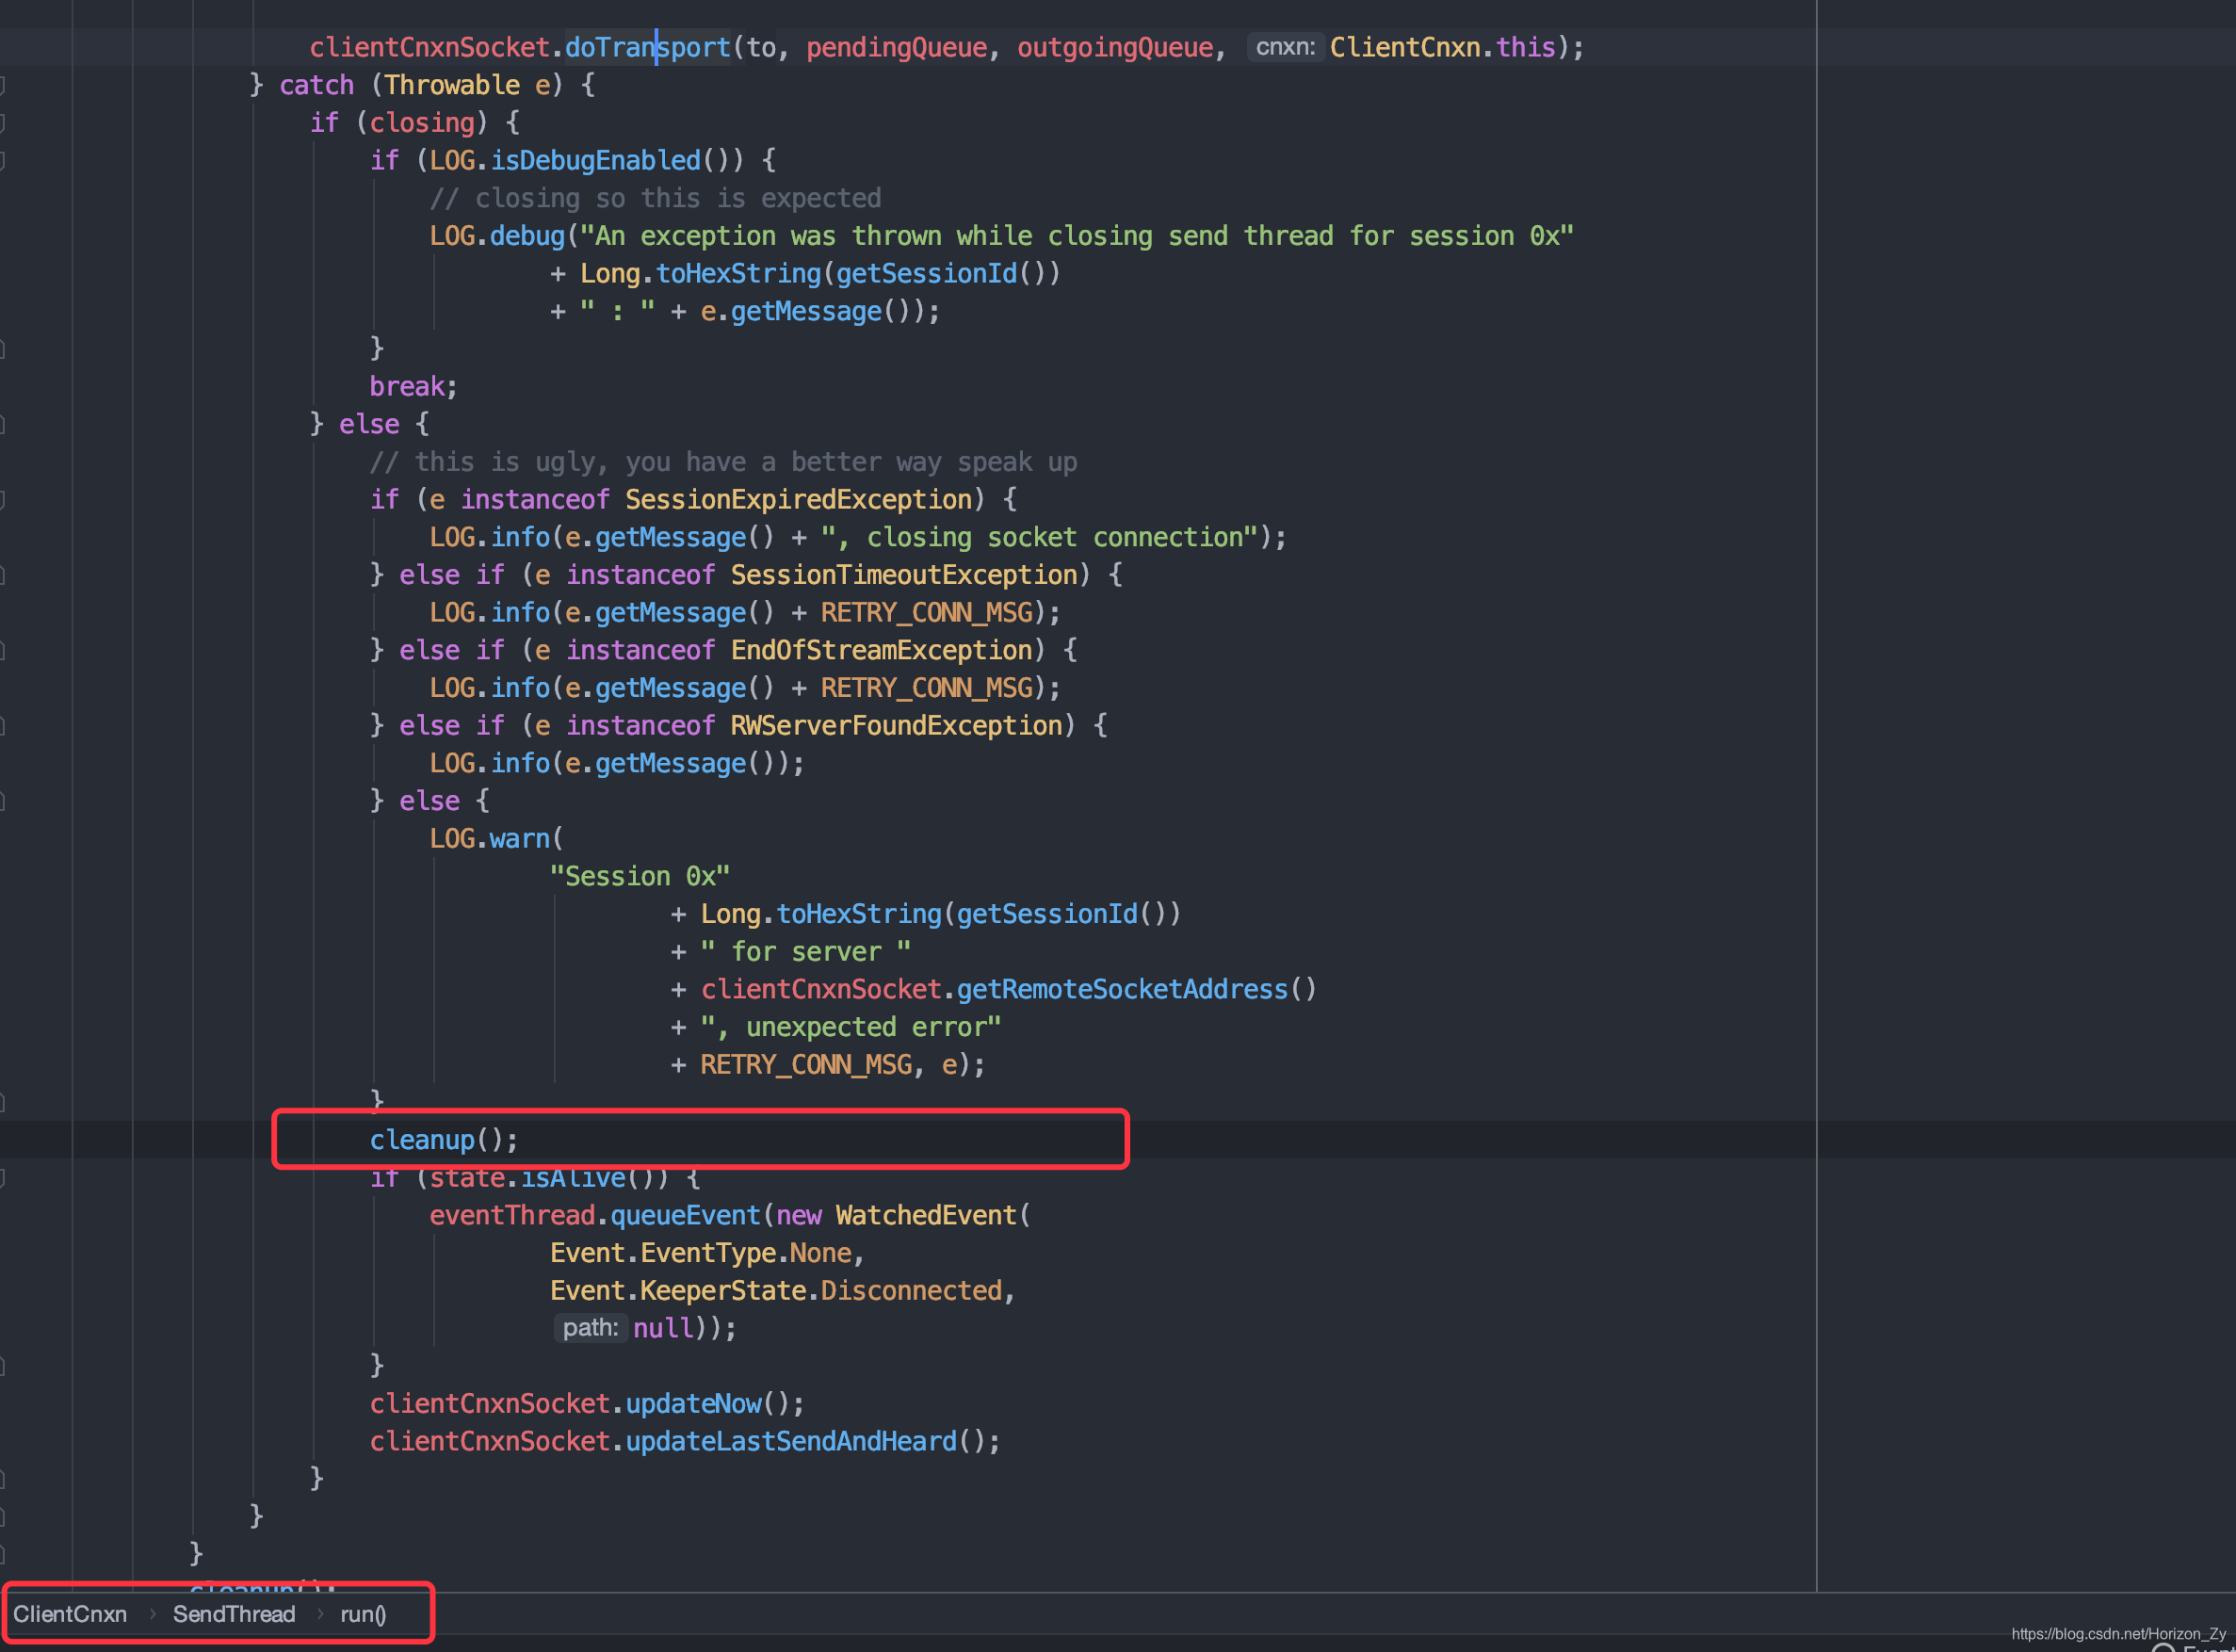2236x1652 pixels.
Task: Click the run() breadcrumb item
Action: pyautogui.click(x=363, y=1614)
